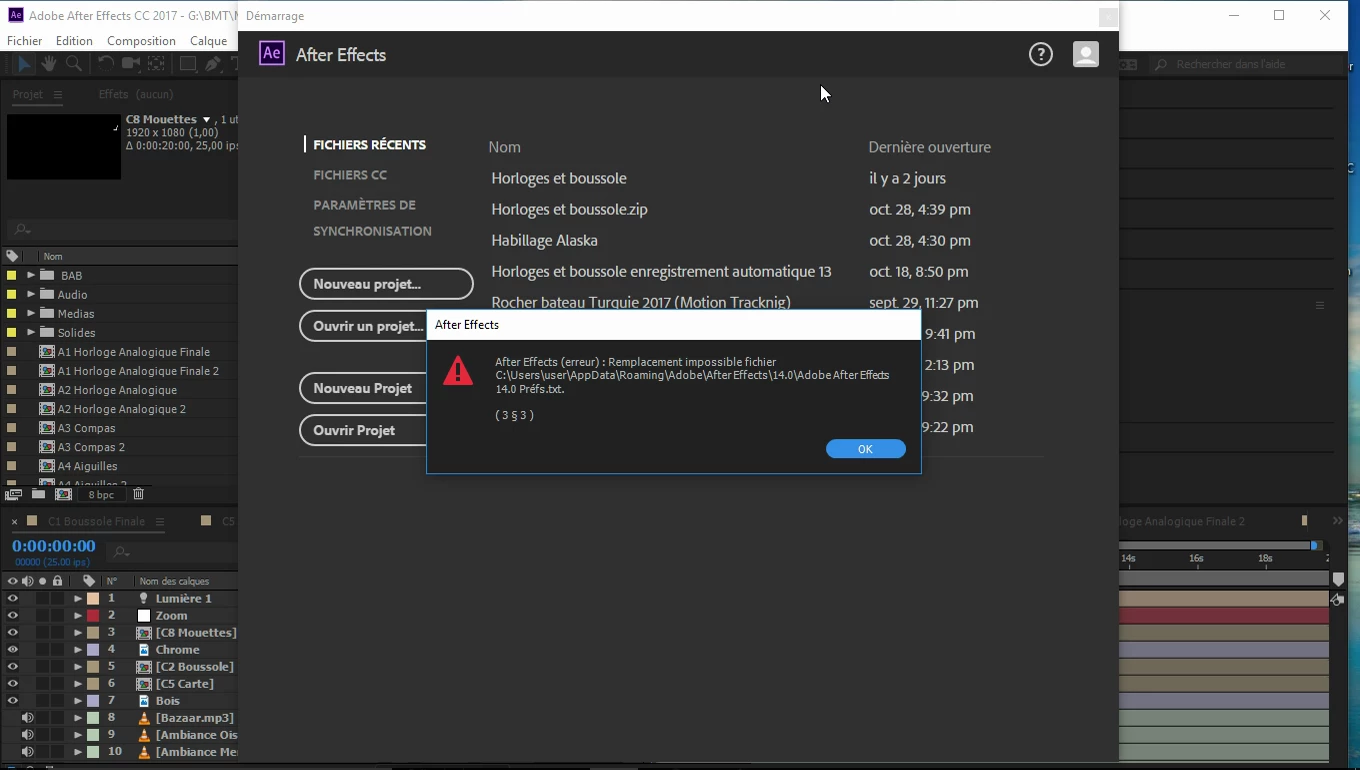Select the Hand tool
The image size is (1360, 770).
(48, 63)
